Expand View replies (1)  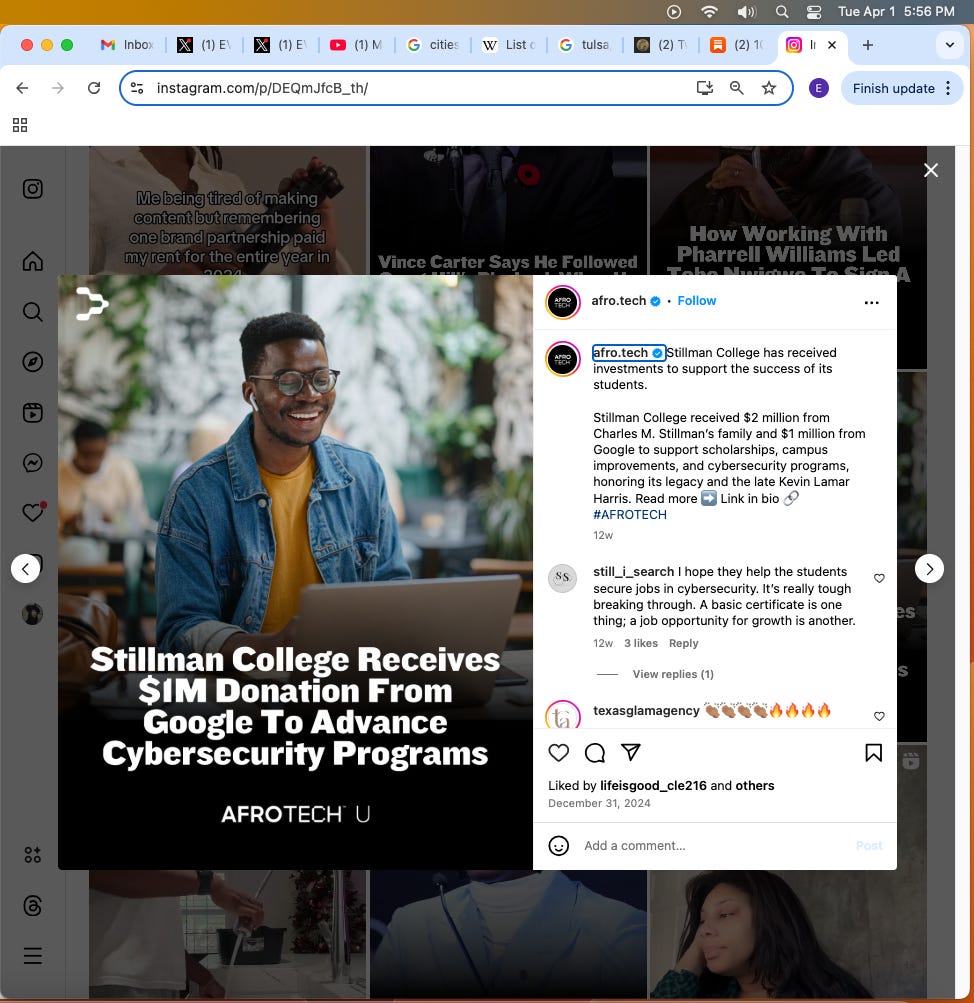coord(673,674)
